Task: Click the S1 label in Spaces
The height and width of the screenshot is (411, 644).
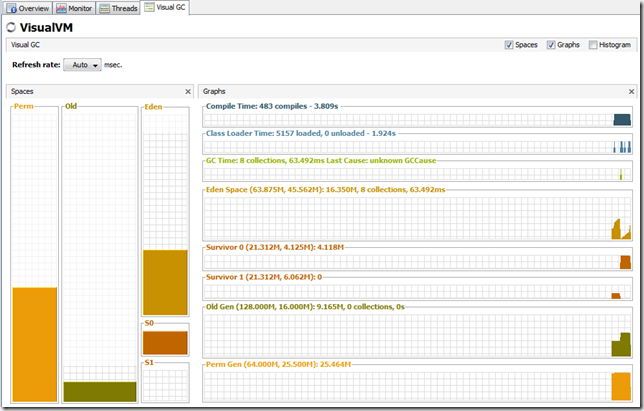Action: [149, 363]
